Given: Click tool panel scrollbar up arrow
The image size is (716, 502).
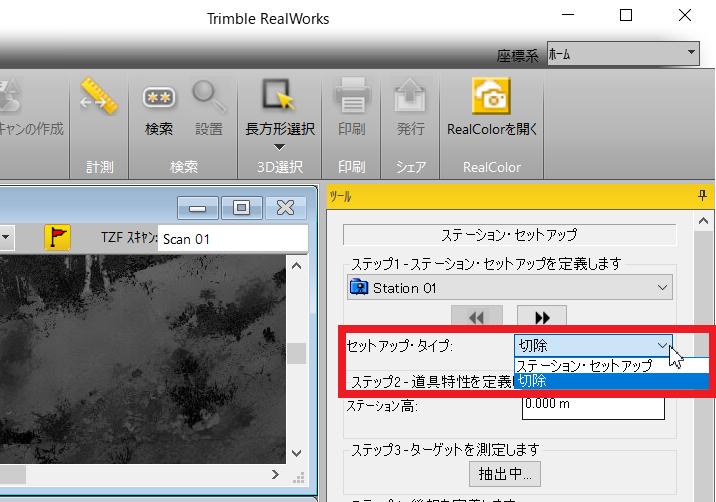Looking at the screenshot, I should click(x=703, y=221).
